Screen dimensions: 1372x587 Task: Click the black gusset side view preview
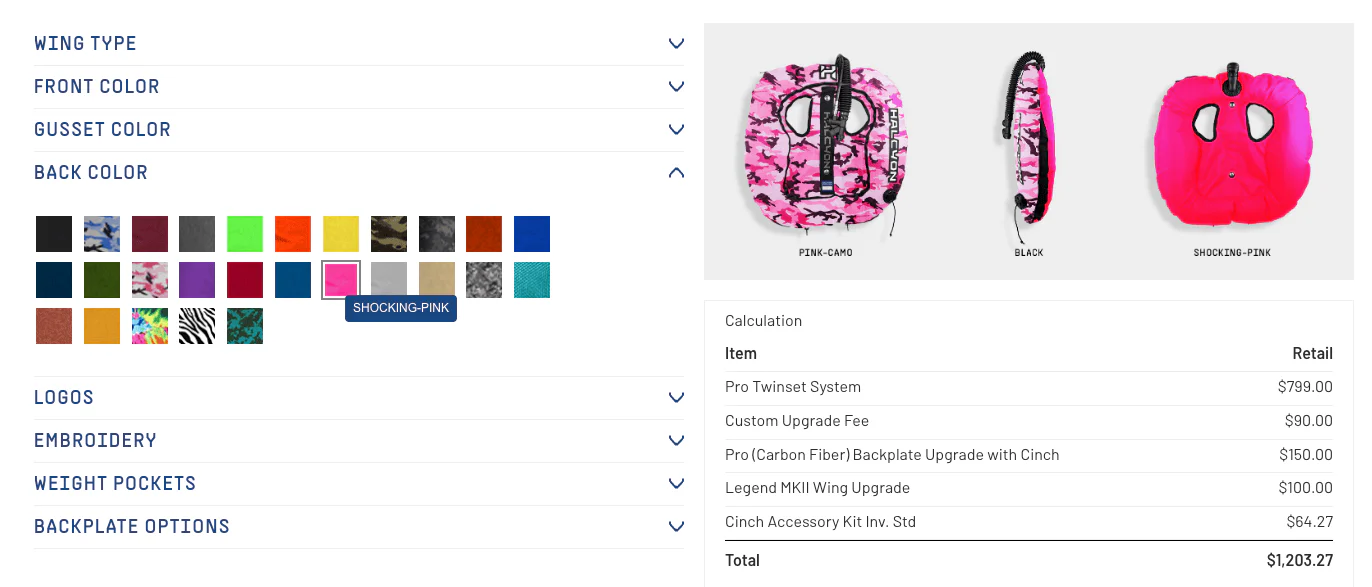1029,148
